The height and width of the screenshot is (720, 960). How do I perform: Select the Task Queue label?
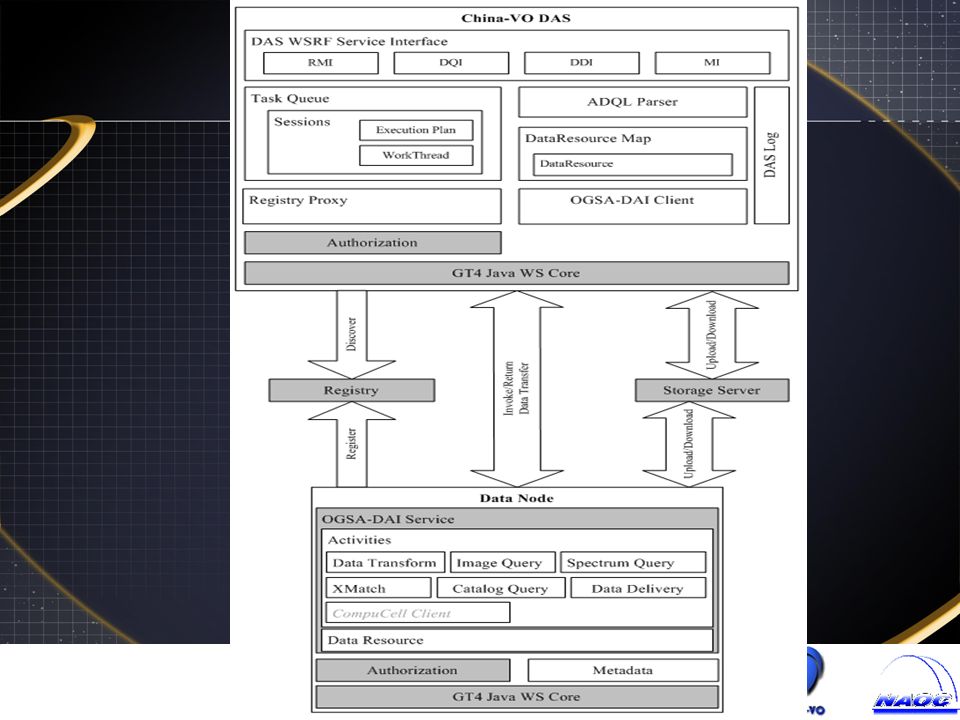290,98
